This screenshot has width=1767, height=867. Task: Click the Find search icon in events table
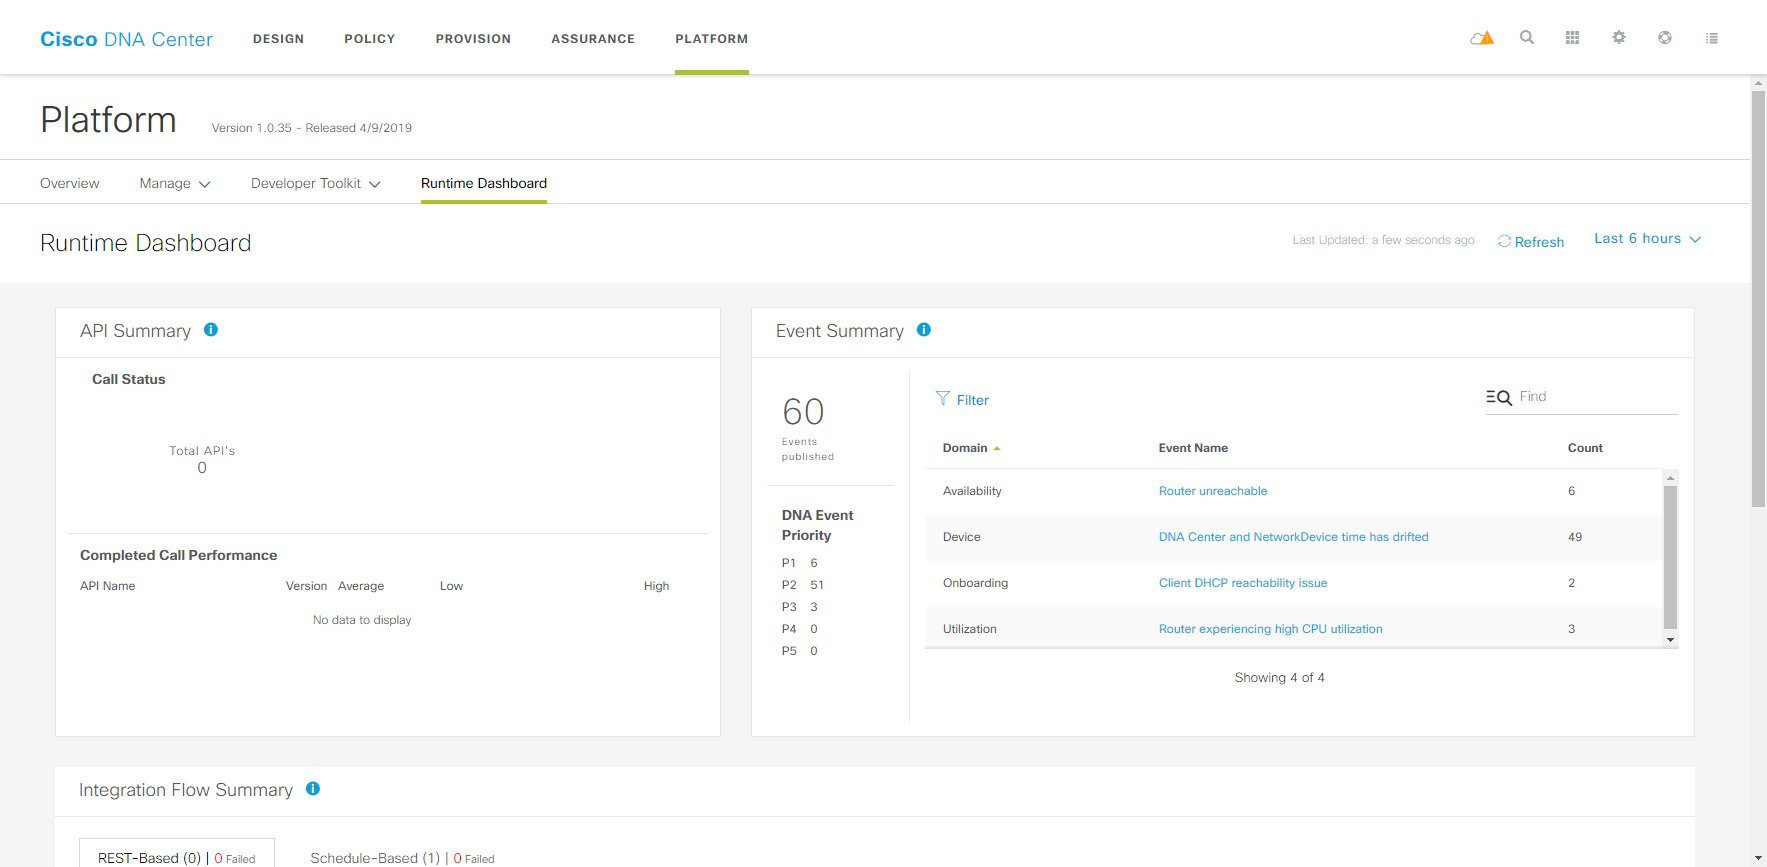pos(1498,397)
